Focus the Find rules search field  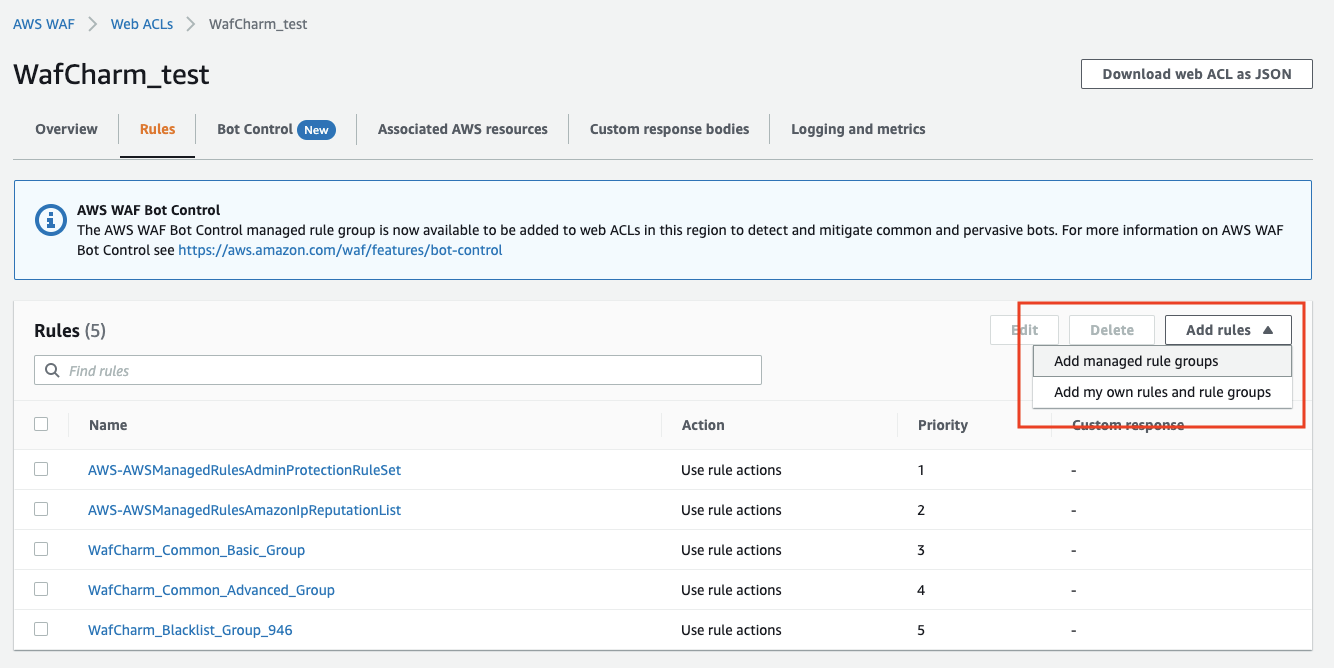[x=398, y=370]
